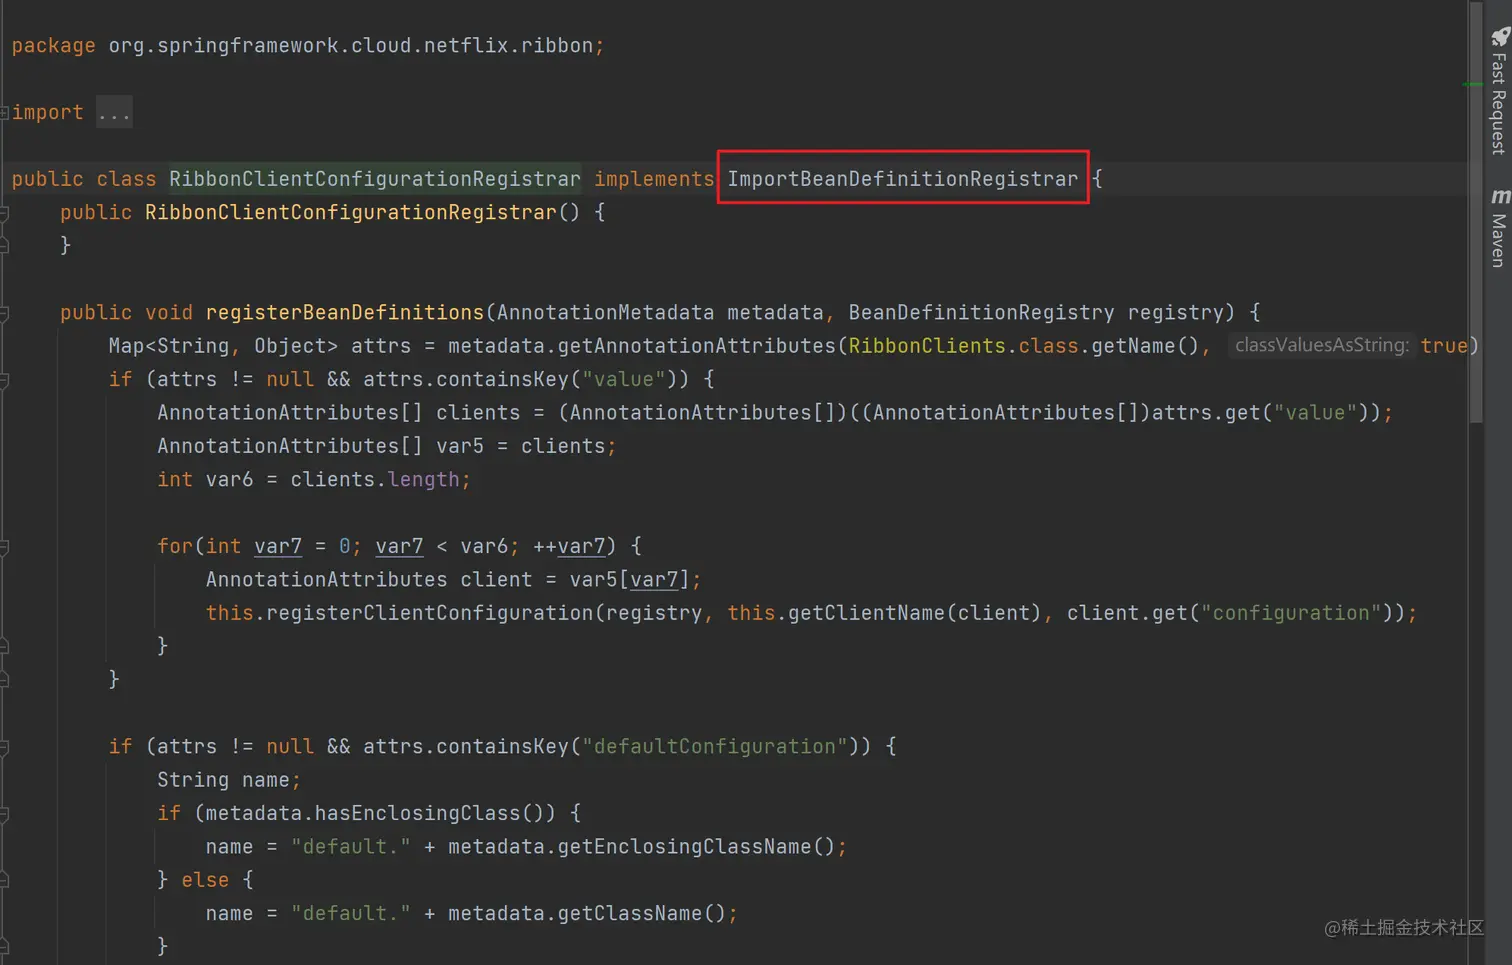Click the 'import' keyword
The image size is (1512, 965).
[47, 112]
